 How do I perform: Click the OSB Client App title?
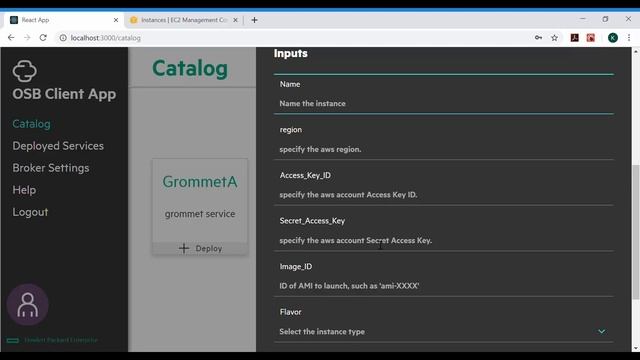(64, 94)
